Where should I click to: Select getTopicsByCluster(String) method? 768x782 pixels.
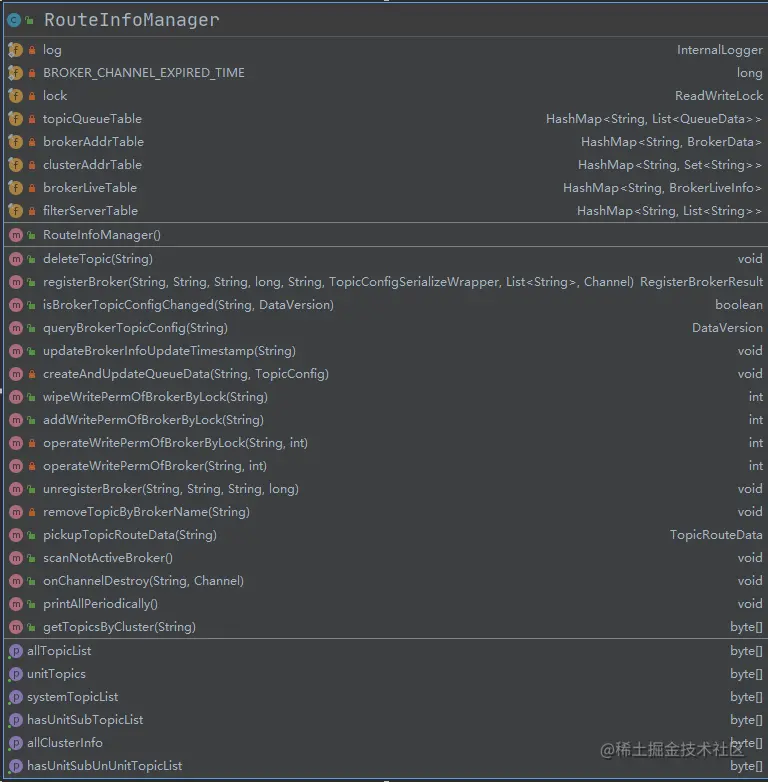119,627
